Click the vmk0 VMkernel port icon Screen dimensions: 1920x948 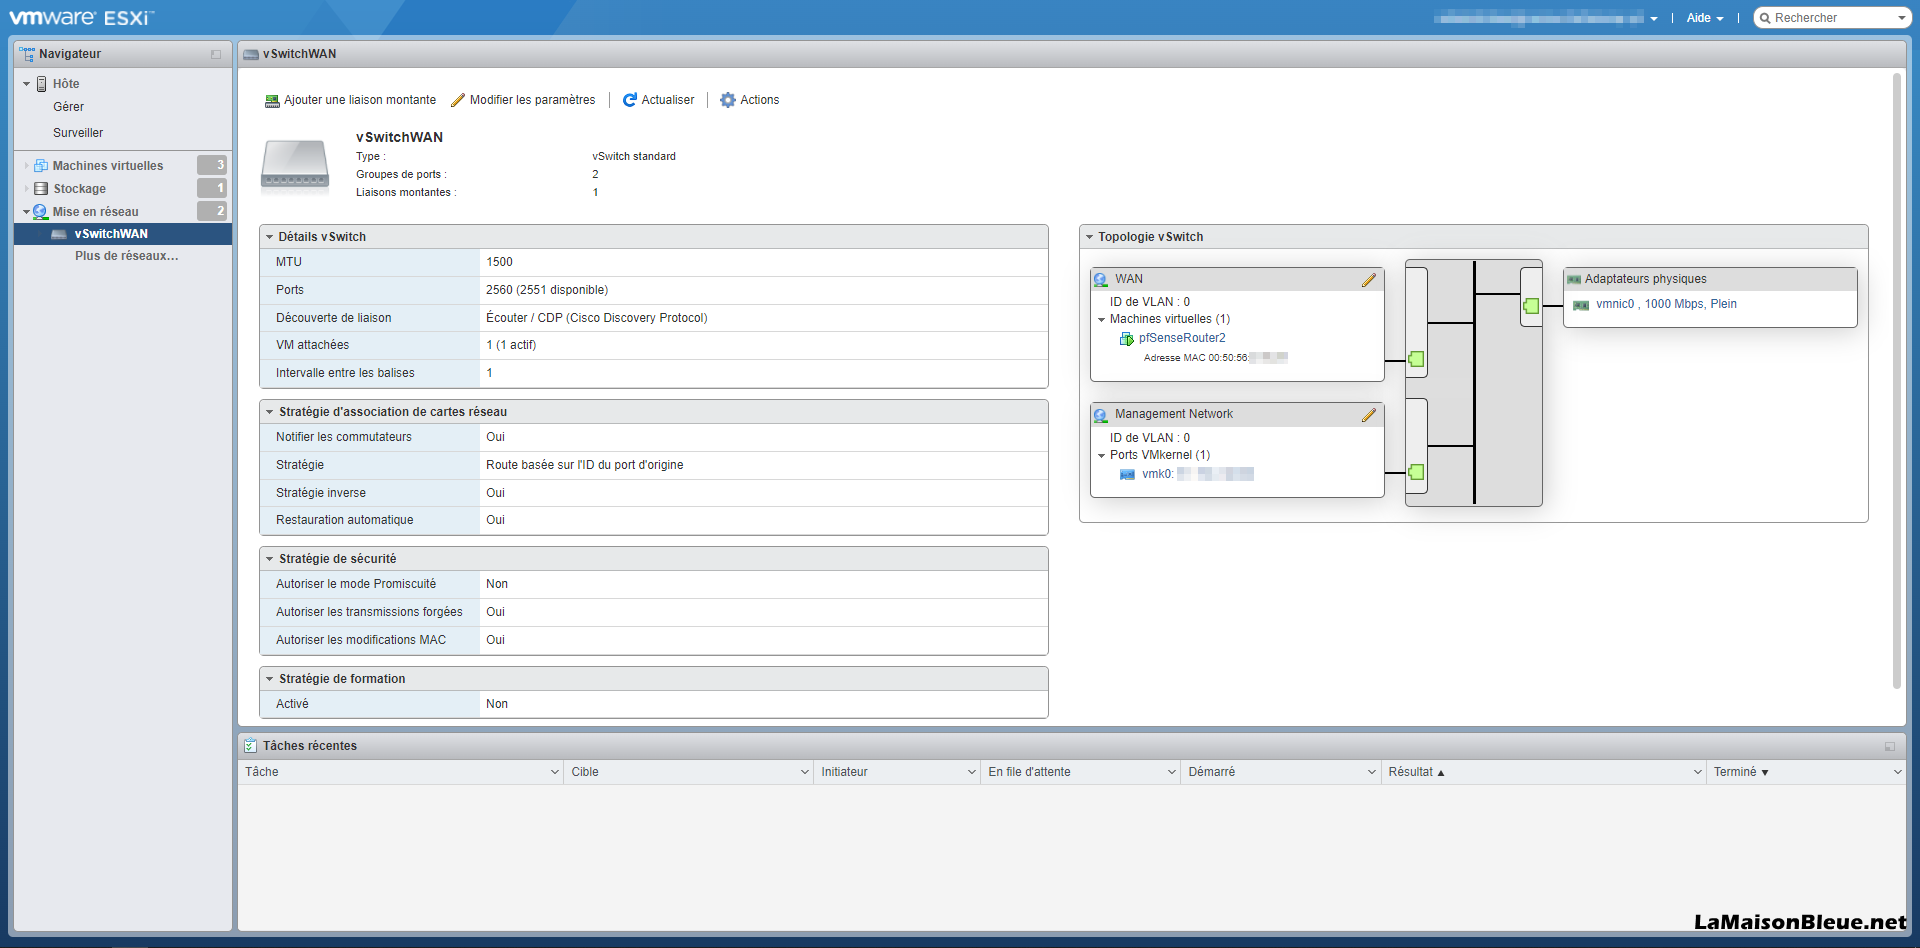[1127, 475]
